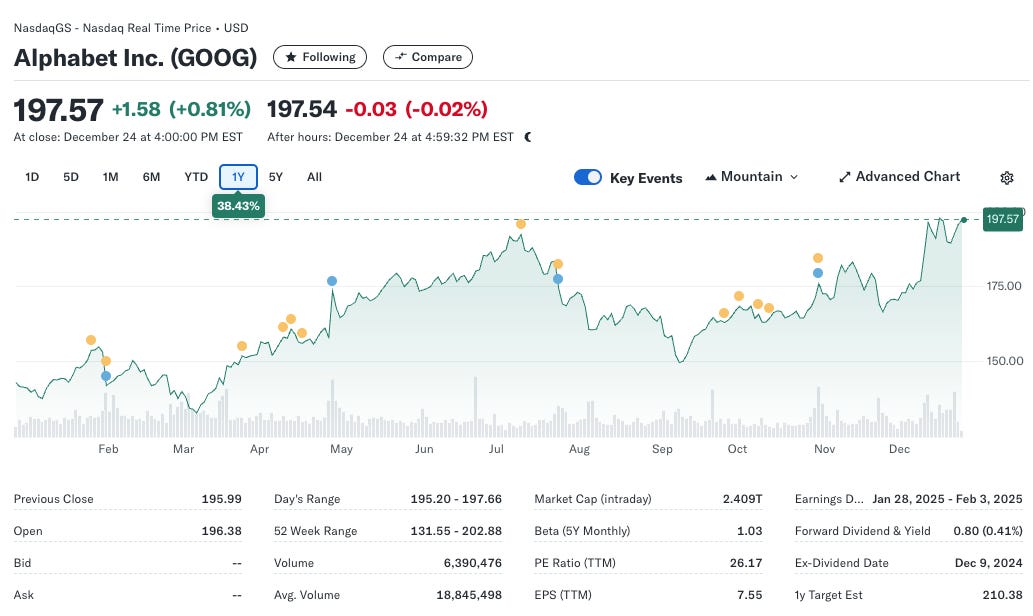1033x616 pixels.
Task: Click the Avg. Volume value 18,845,498
Action: [x=469, y=595]
